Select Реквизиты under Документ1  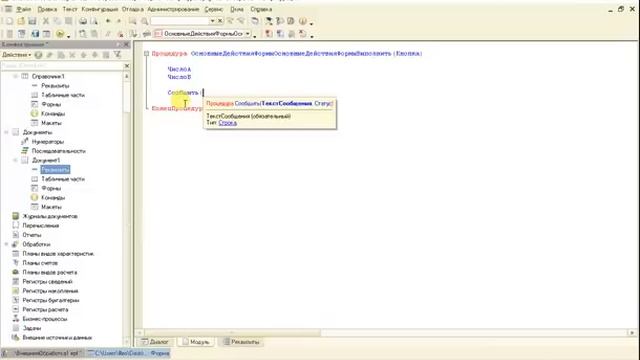pos(55,170)
